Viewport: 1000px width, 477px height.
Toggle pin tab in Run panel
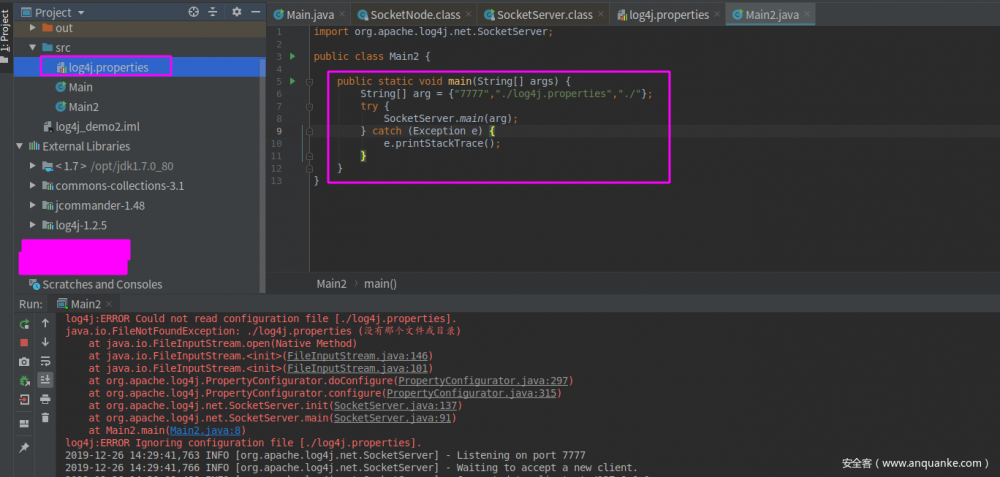point(24,447)
